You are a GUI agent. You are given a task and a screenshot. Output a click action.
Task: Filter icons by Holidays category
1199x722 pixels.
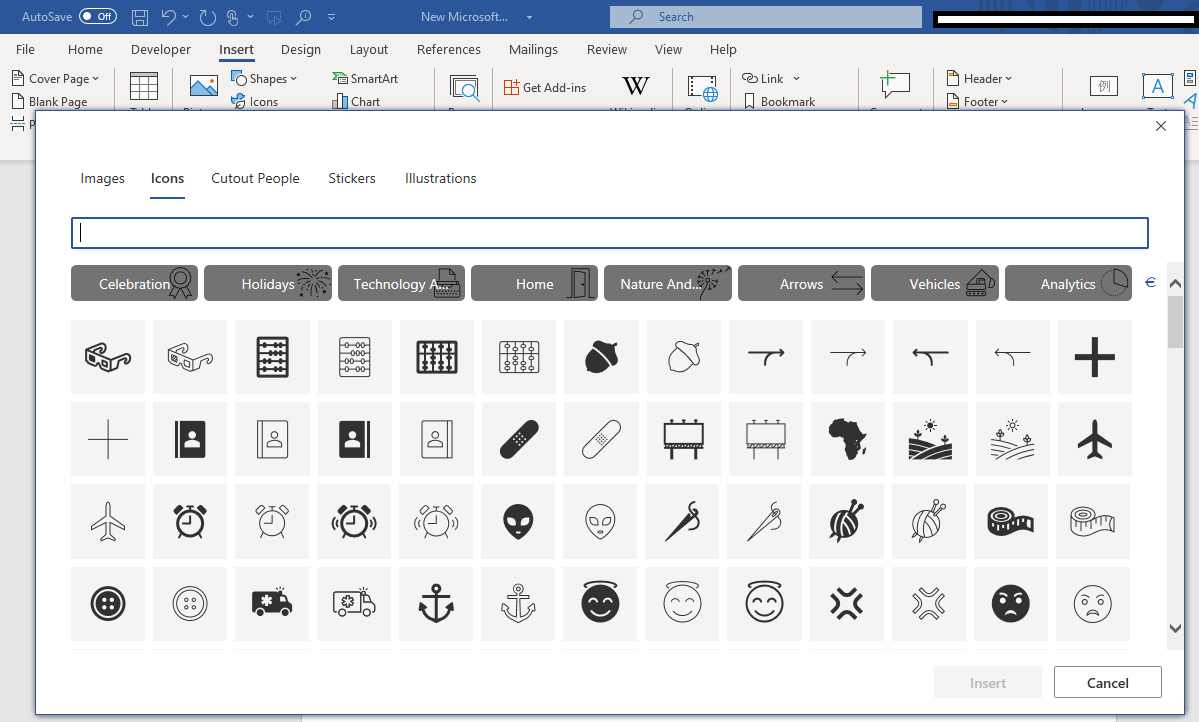[268, 283]
